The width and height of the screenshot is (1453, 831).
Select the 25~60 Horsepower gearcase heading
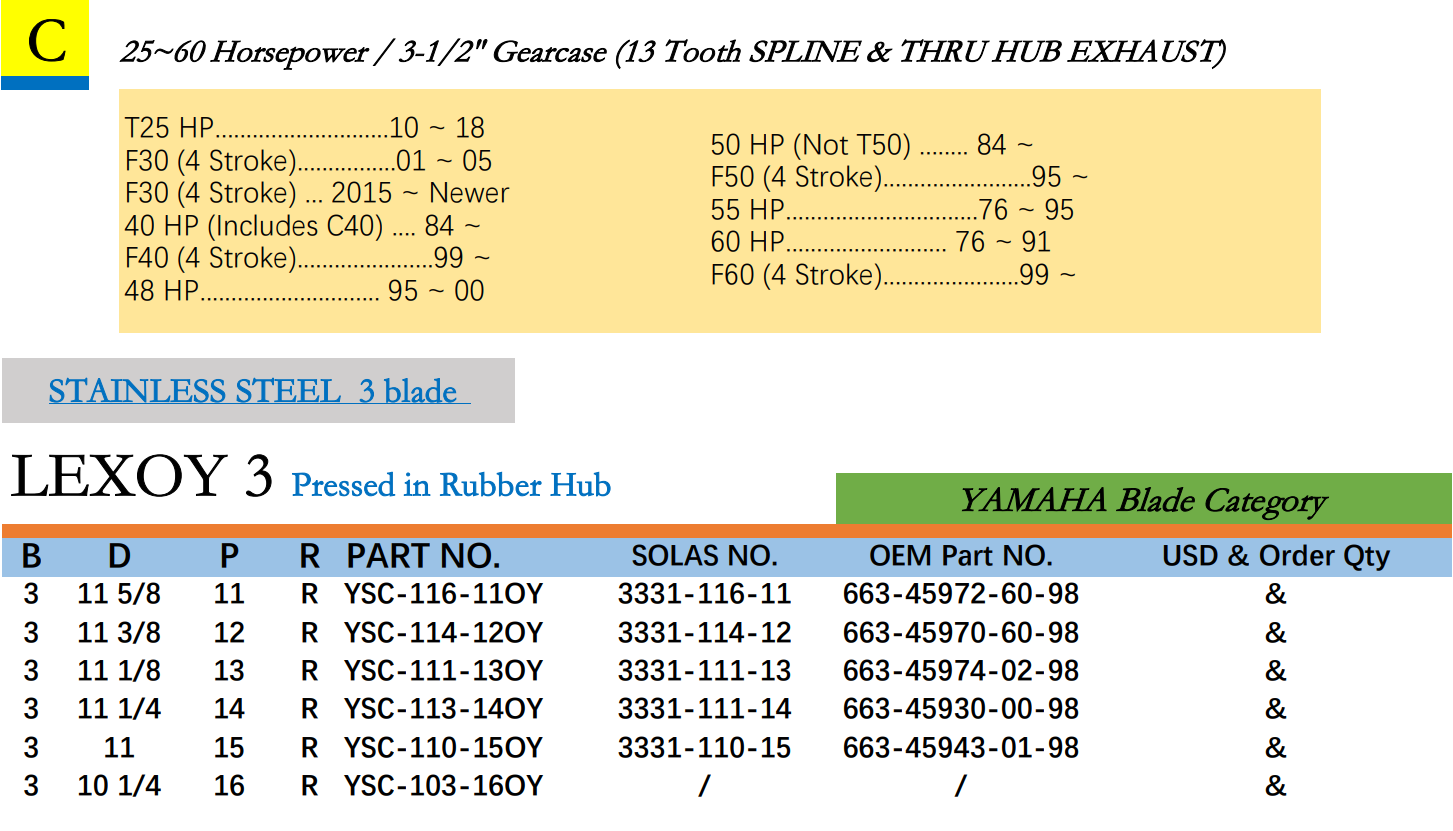pyautogui.click(x=672, y=52)
